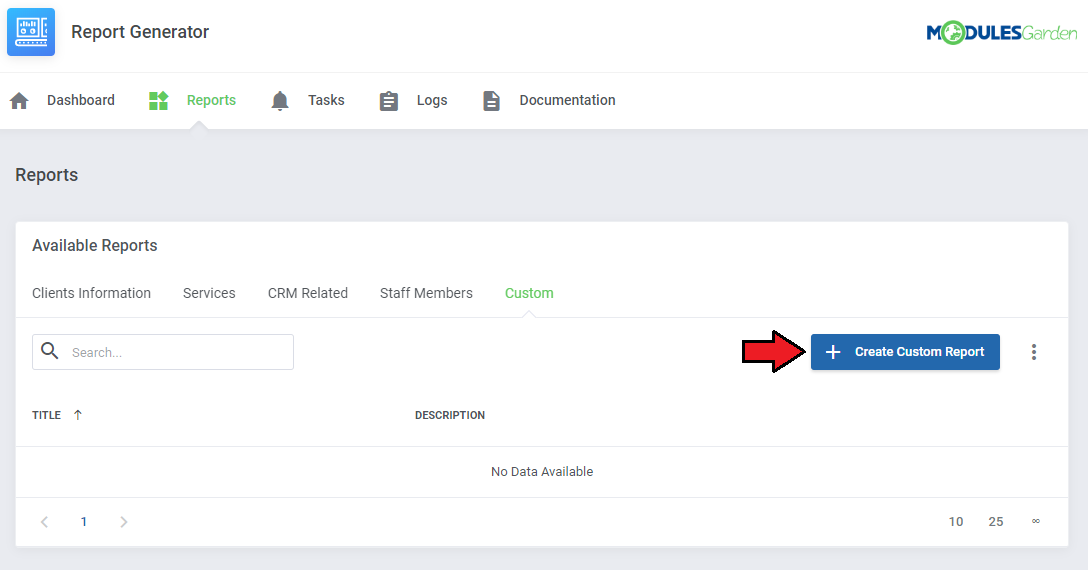Select the Custom tab
The height and width of the screenshot is (570, 1088).
(529, 293)
